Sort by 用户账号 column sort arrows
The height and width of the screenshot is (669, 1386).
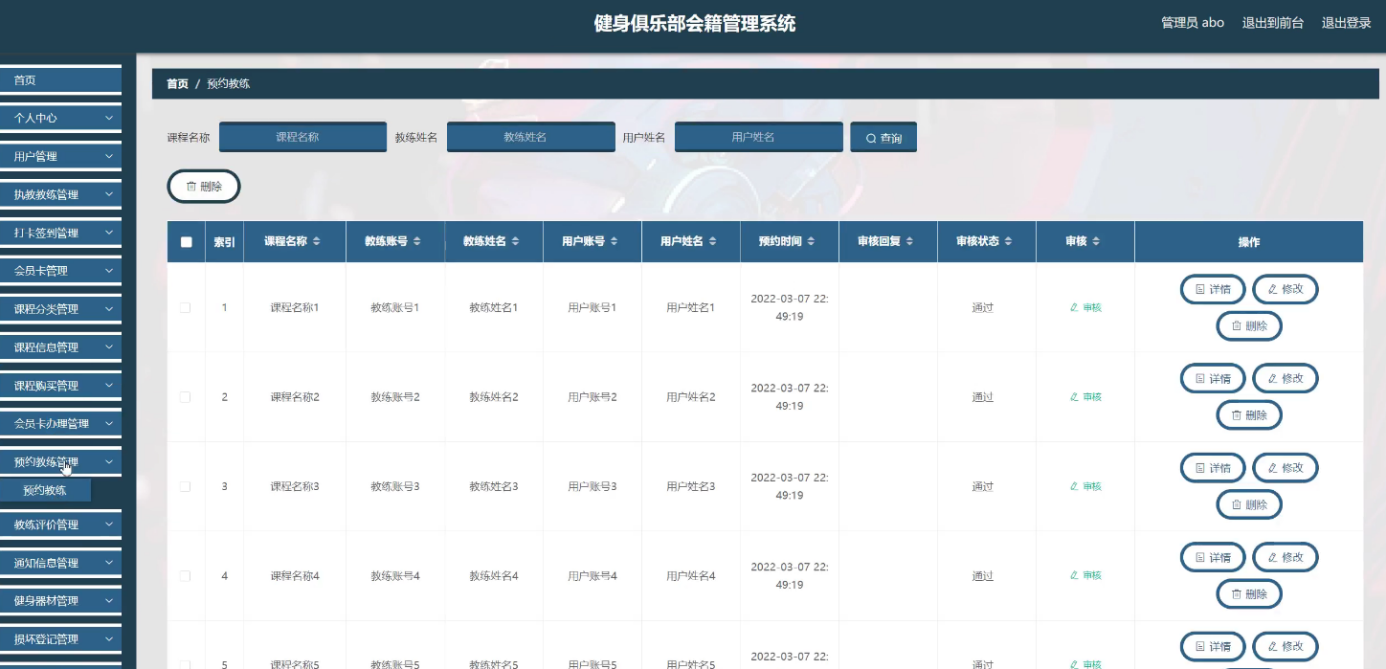tap(614, 242)
